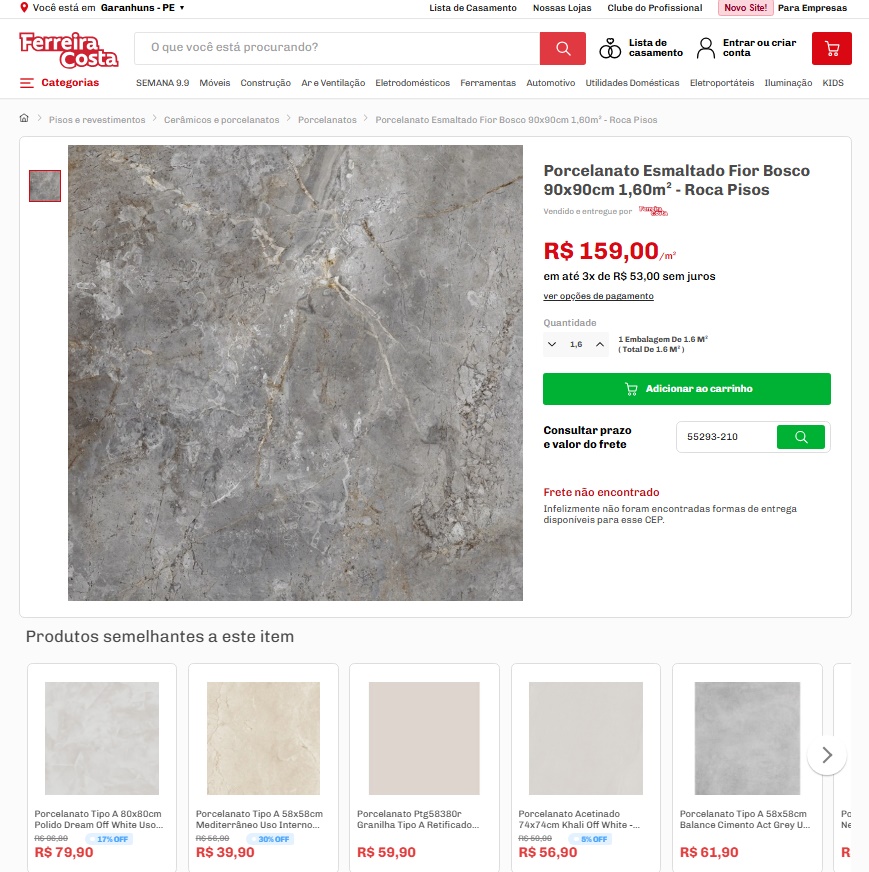Click the CEP input field
Image resolution: width=869 pixels, height=872 pixels.
coord(727,437)
